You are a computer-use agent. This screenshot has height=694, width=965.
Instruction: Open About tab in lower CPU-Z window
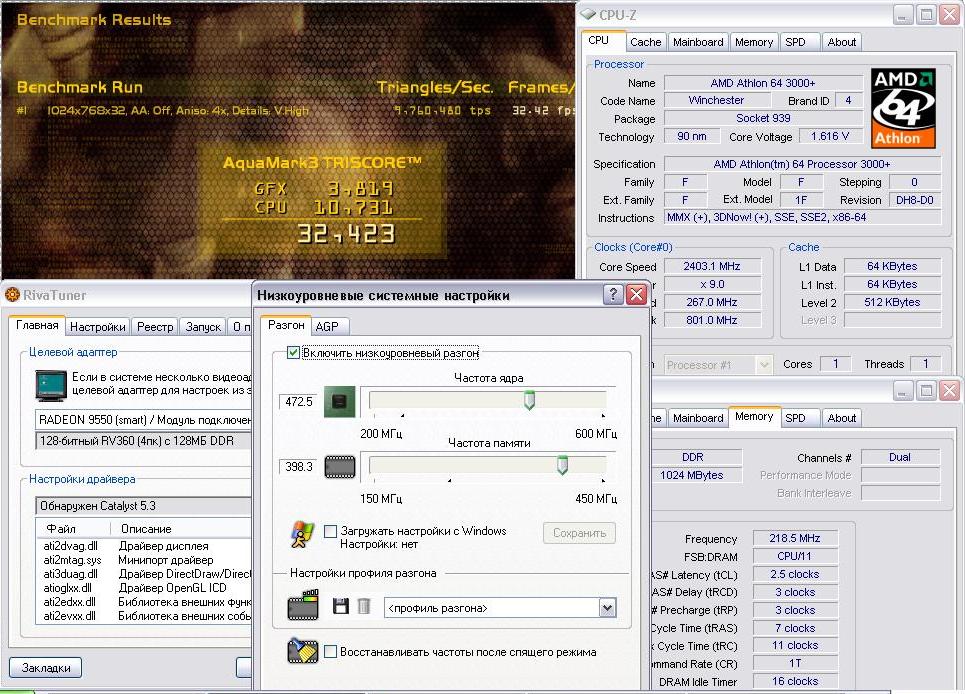click(841, 418)
